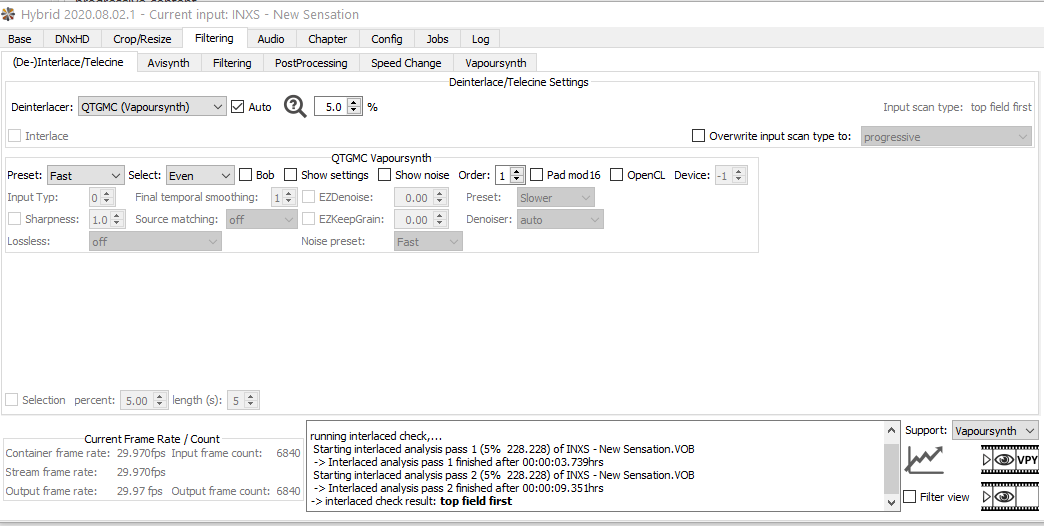Viewport: 1044px width, 526px height.
Task: Click the Container frame rate 29.970fps value
Action: tap(141, 453)
